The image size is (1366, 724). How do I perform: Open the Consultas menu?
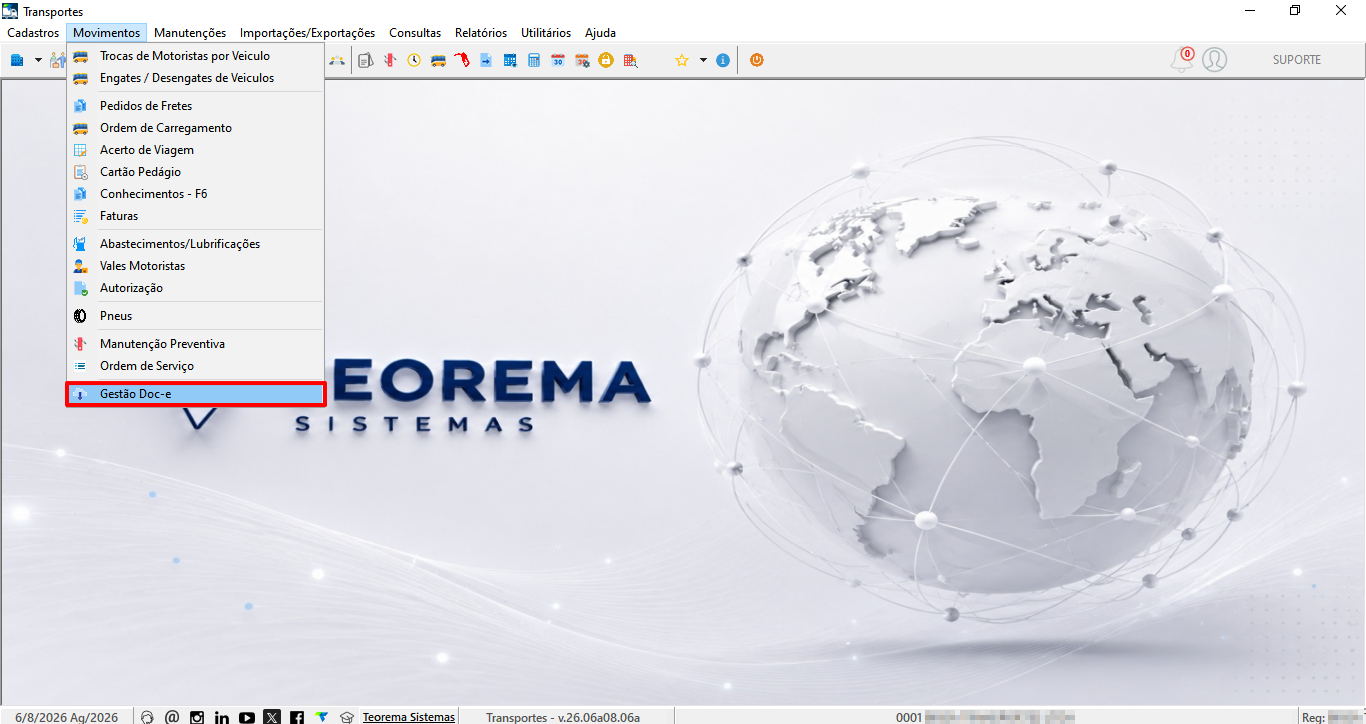point(415,33)
